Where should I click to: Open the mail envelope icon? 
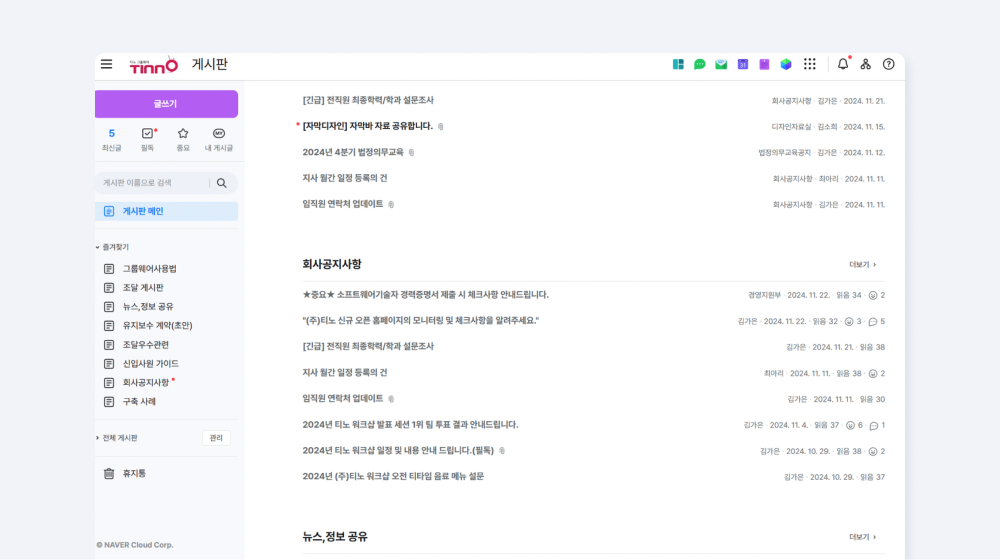(721, 64)
